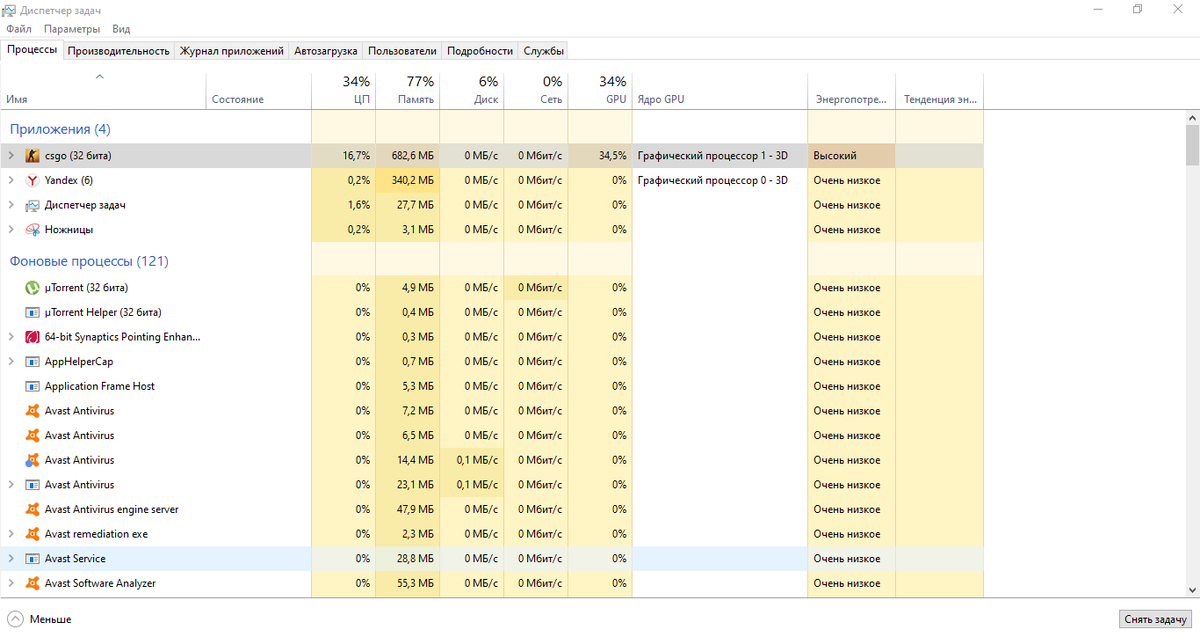Click Avast Antivirus engine server icon
1200x637 pixels.
[32, 509]
